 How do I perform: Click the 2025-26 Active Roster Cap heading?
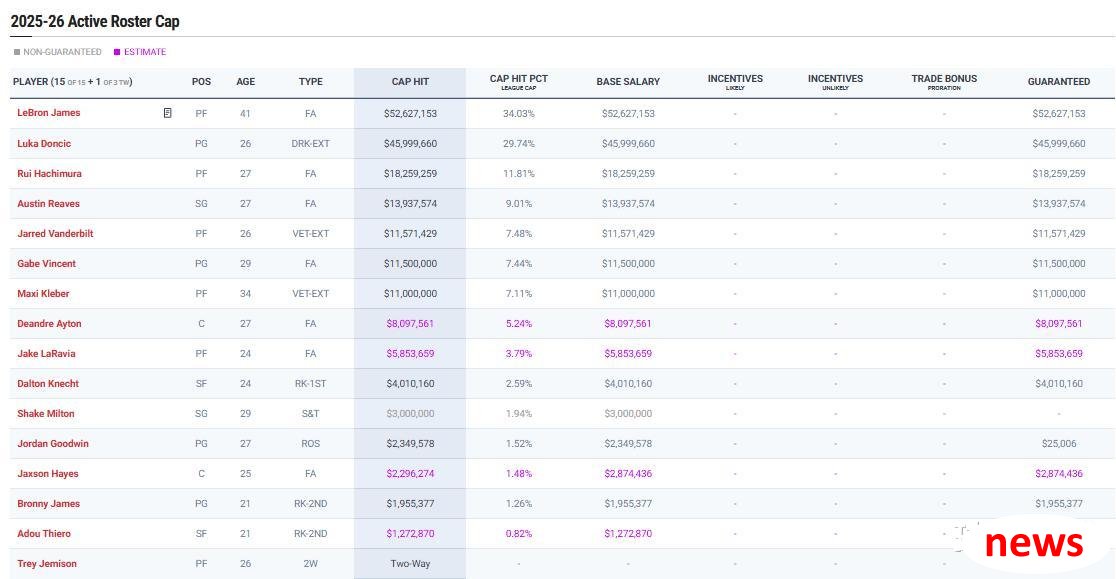(x=95, y=21)
